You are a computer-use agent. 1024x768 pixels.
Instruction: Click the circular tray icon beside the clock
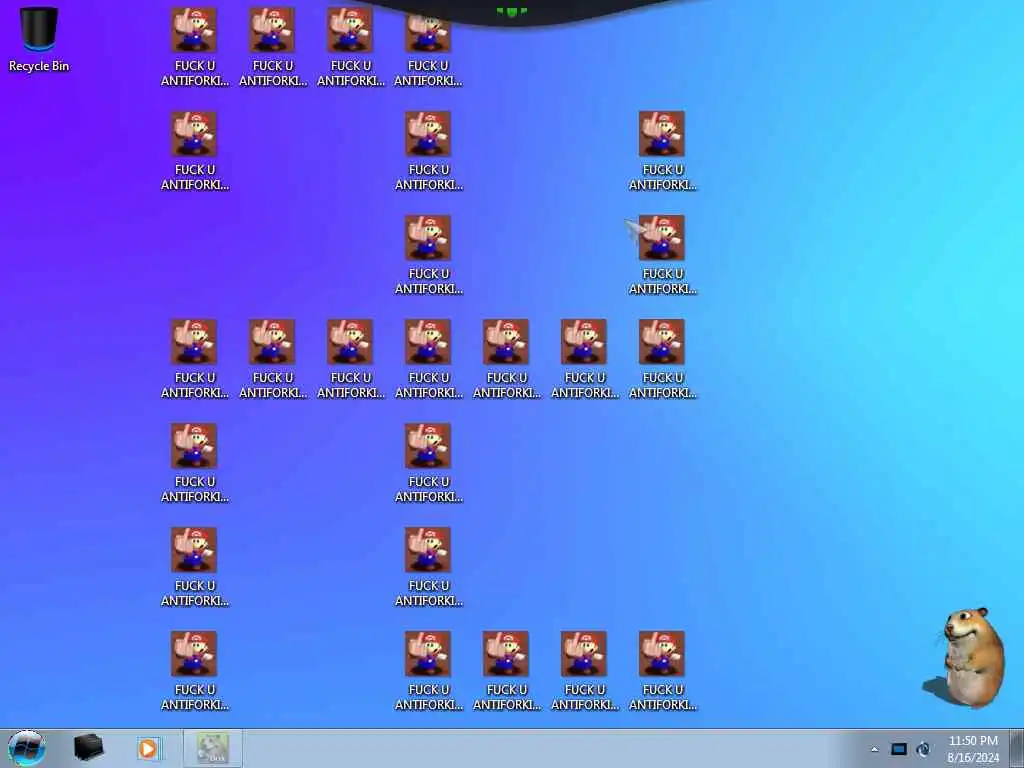[x=923, y=750]
